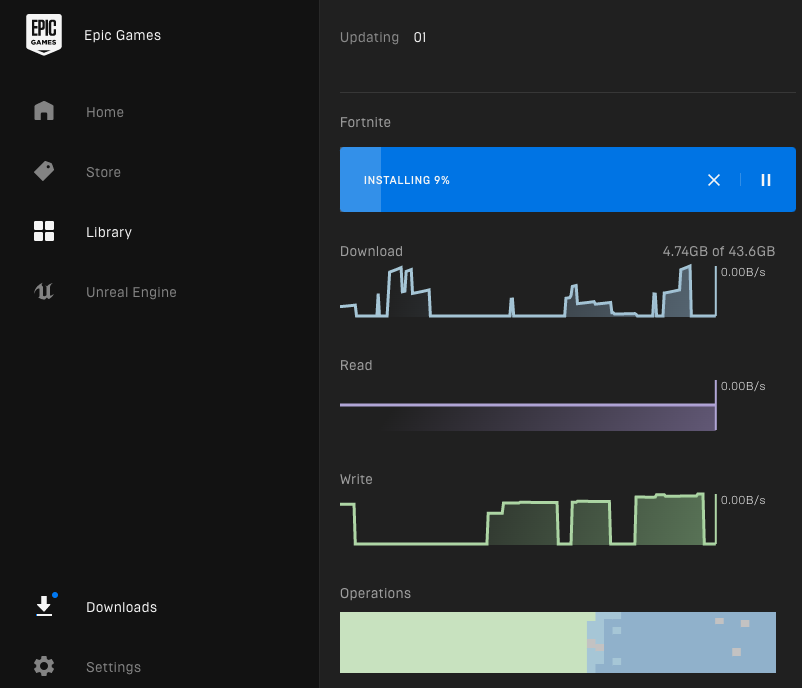
Task: Open the Store text label
Action: click(x=103, y=172)
